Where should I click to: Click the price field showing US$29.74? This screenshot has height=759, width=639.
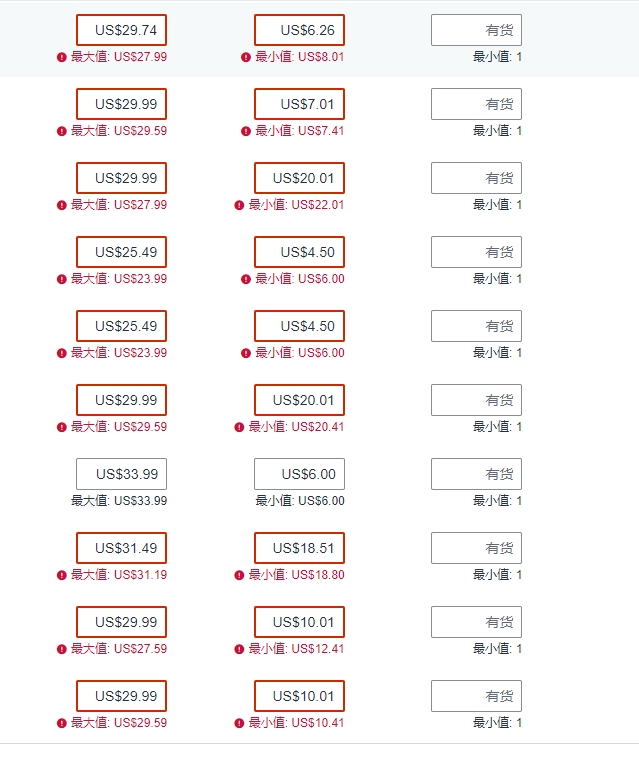(x=122, y=30)
